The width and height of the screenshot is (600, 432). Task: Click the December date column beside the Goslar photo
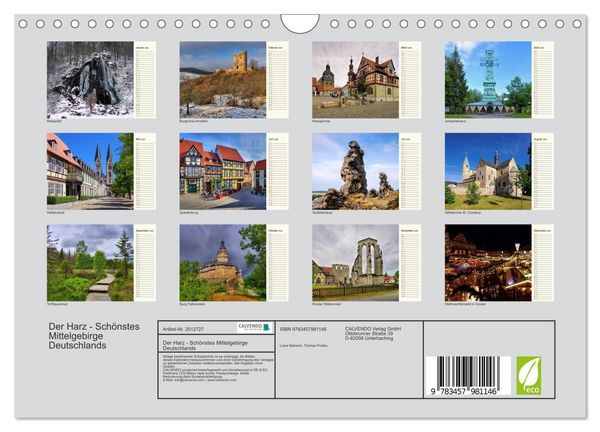tap(543, 262)
